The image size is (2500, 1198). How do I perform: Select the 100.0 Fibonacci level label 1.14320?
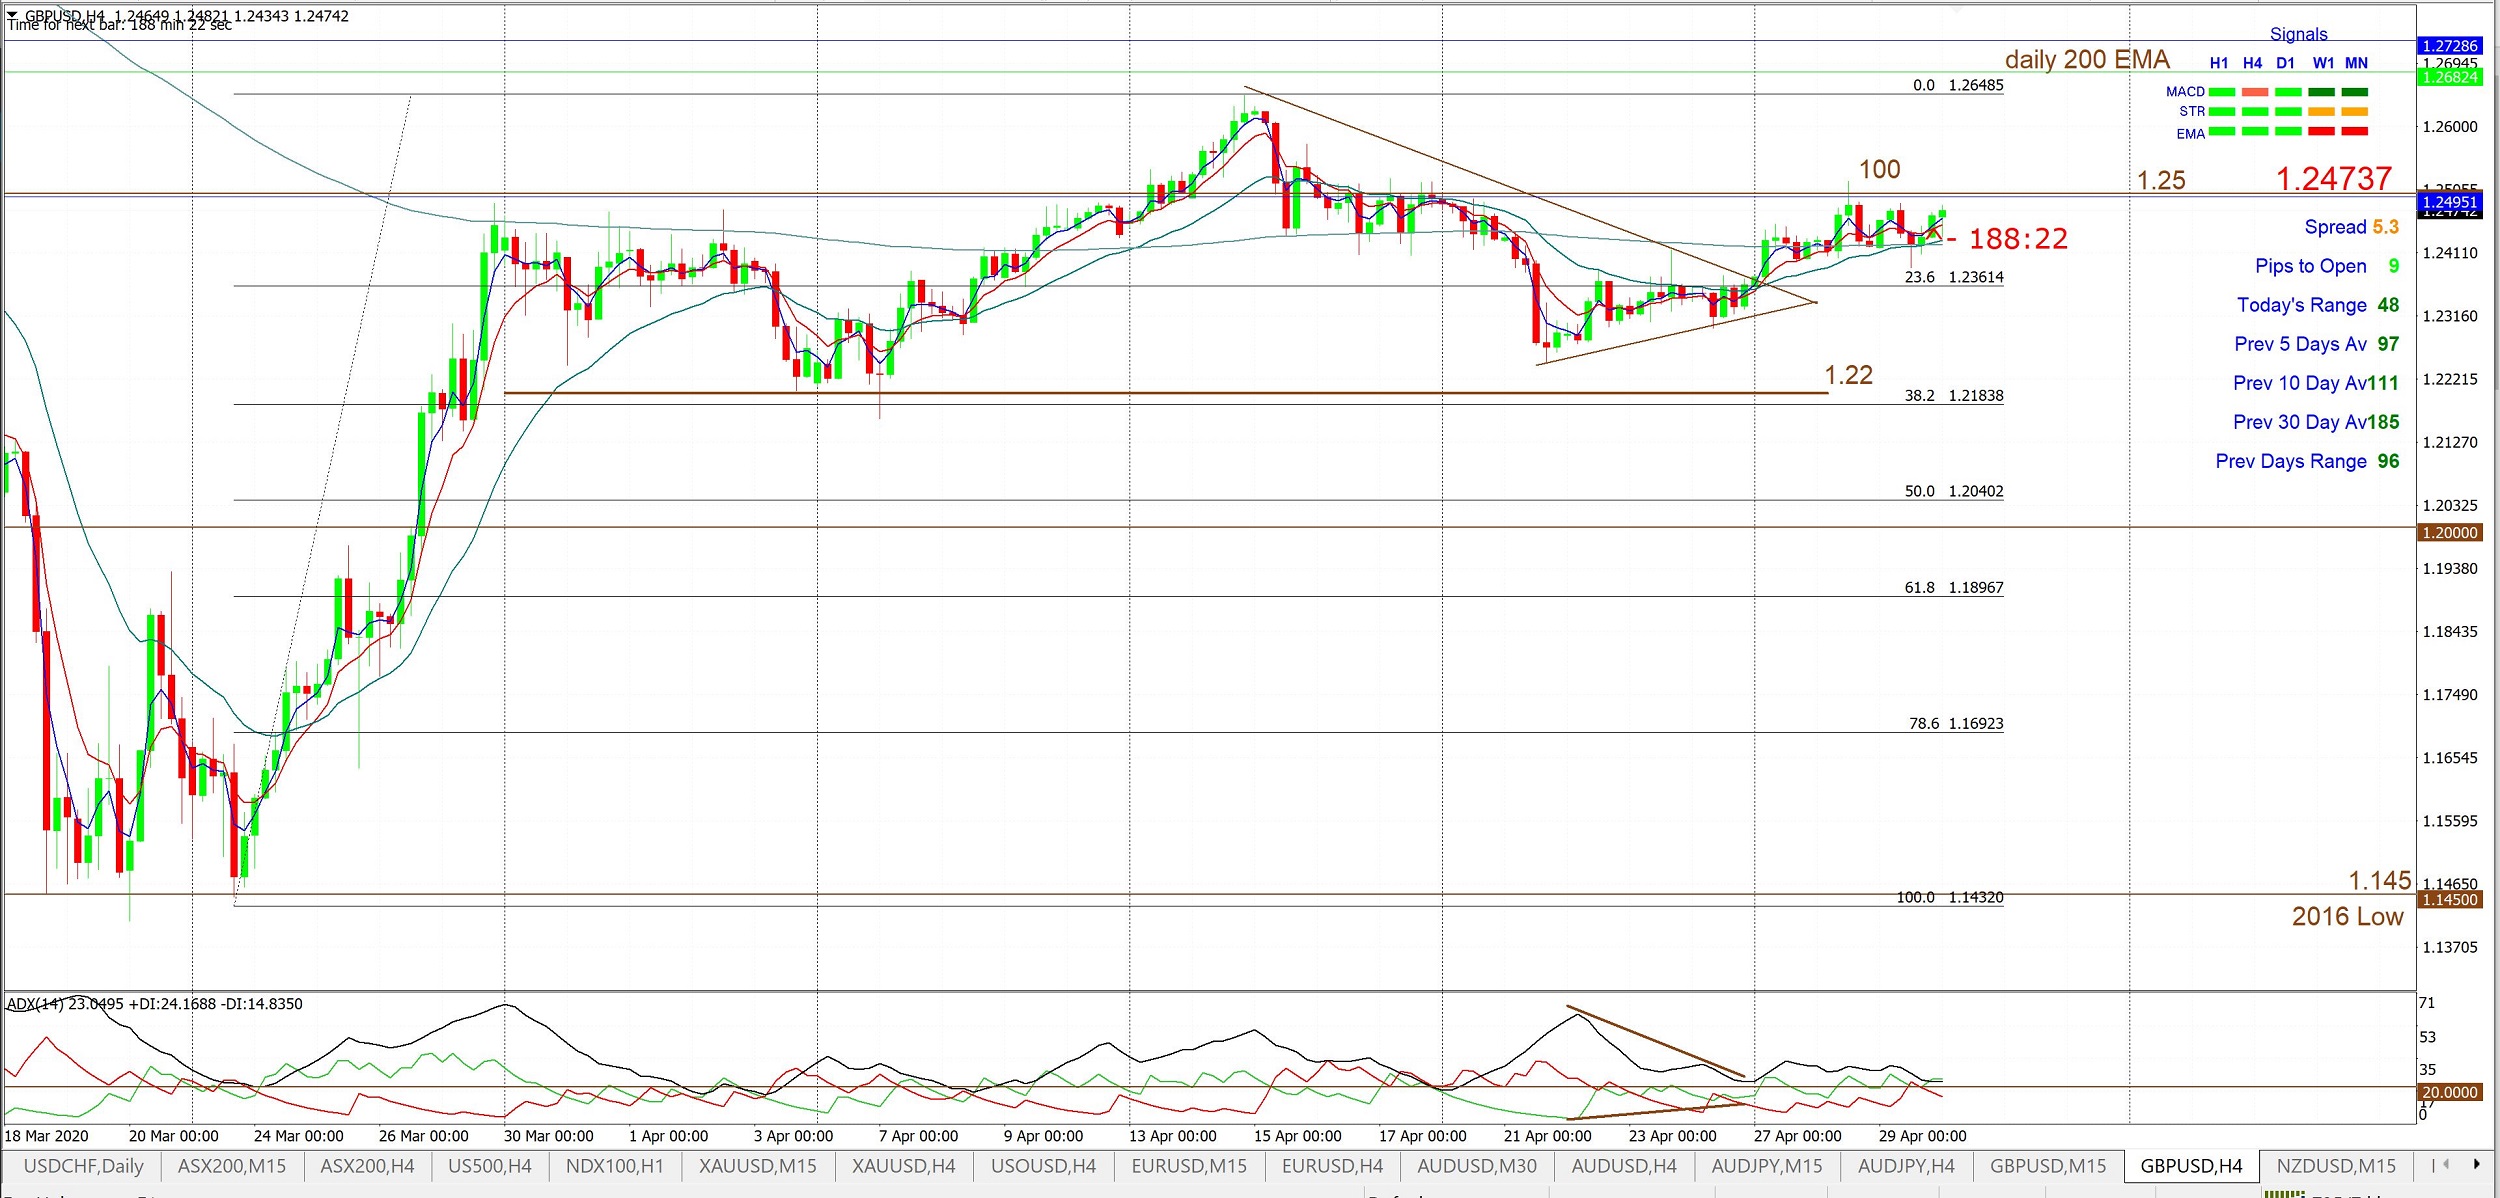(x=1950, y=898)
